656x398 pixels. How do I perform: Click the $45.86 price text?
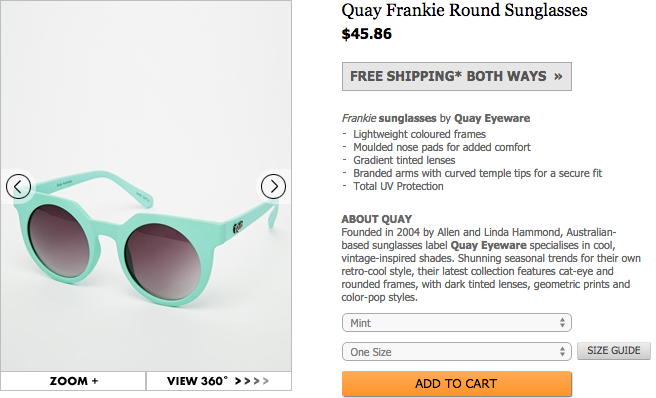click(366, 34)
